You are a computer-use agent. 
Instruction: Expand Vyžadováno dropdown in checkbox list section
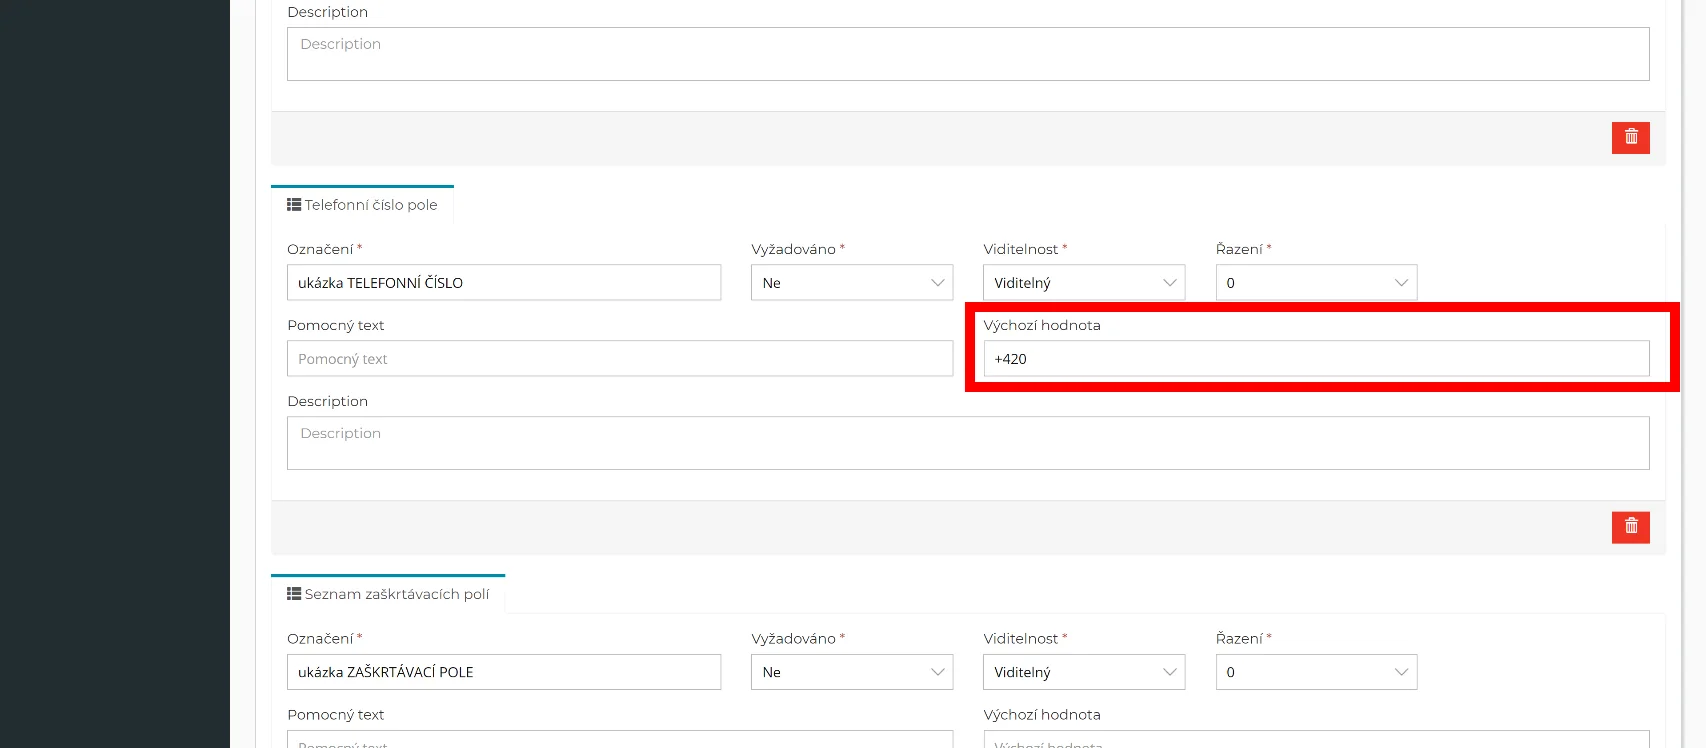851,672
